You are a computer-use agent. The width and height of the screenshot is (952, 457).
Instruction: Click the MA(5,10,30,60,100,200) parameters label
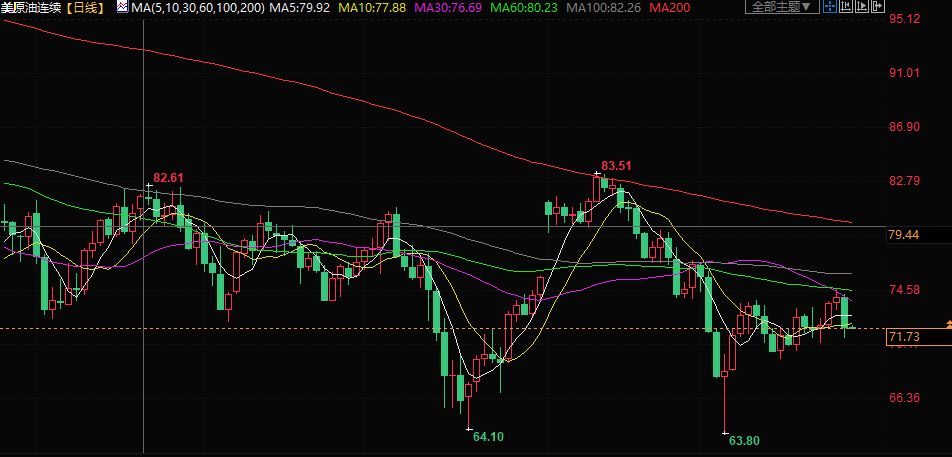pyautogui.click(x=198, y=8)
